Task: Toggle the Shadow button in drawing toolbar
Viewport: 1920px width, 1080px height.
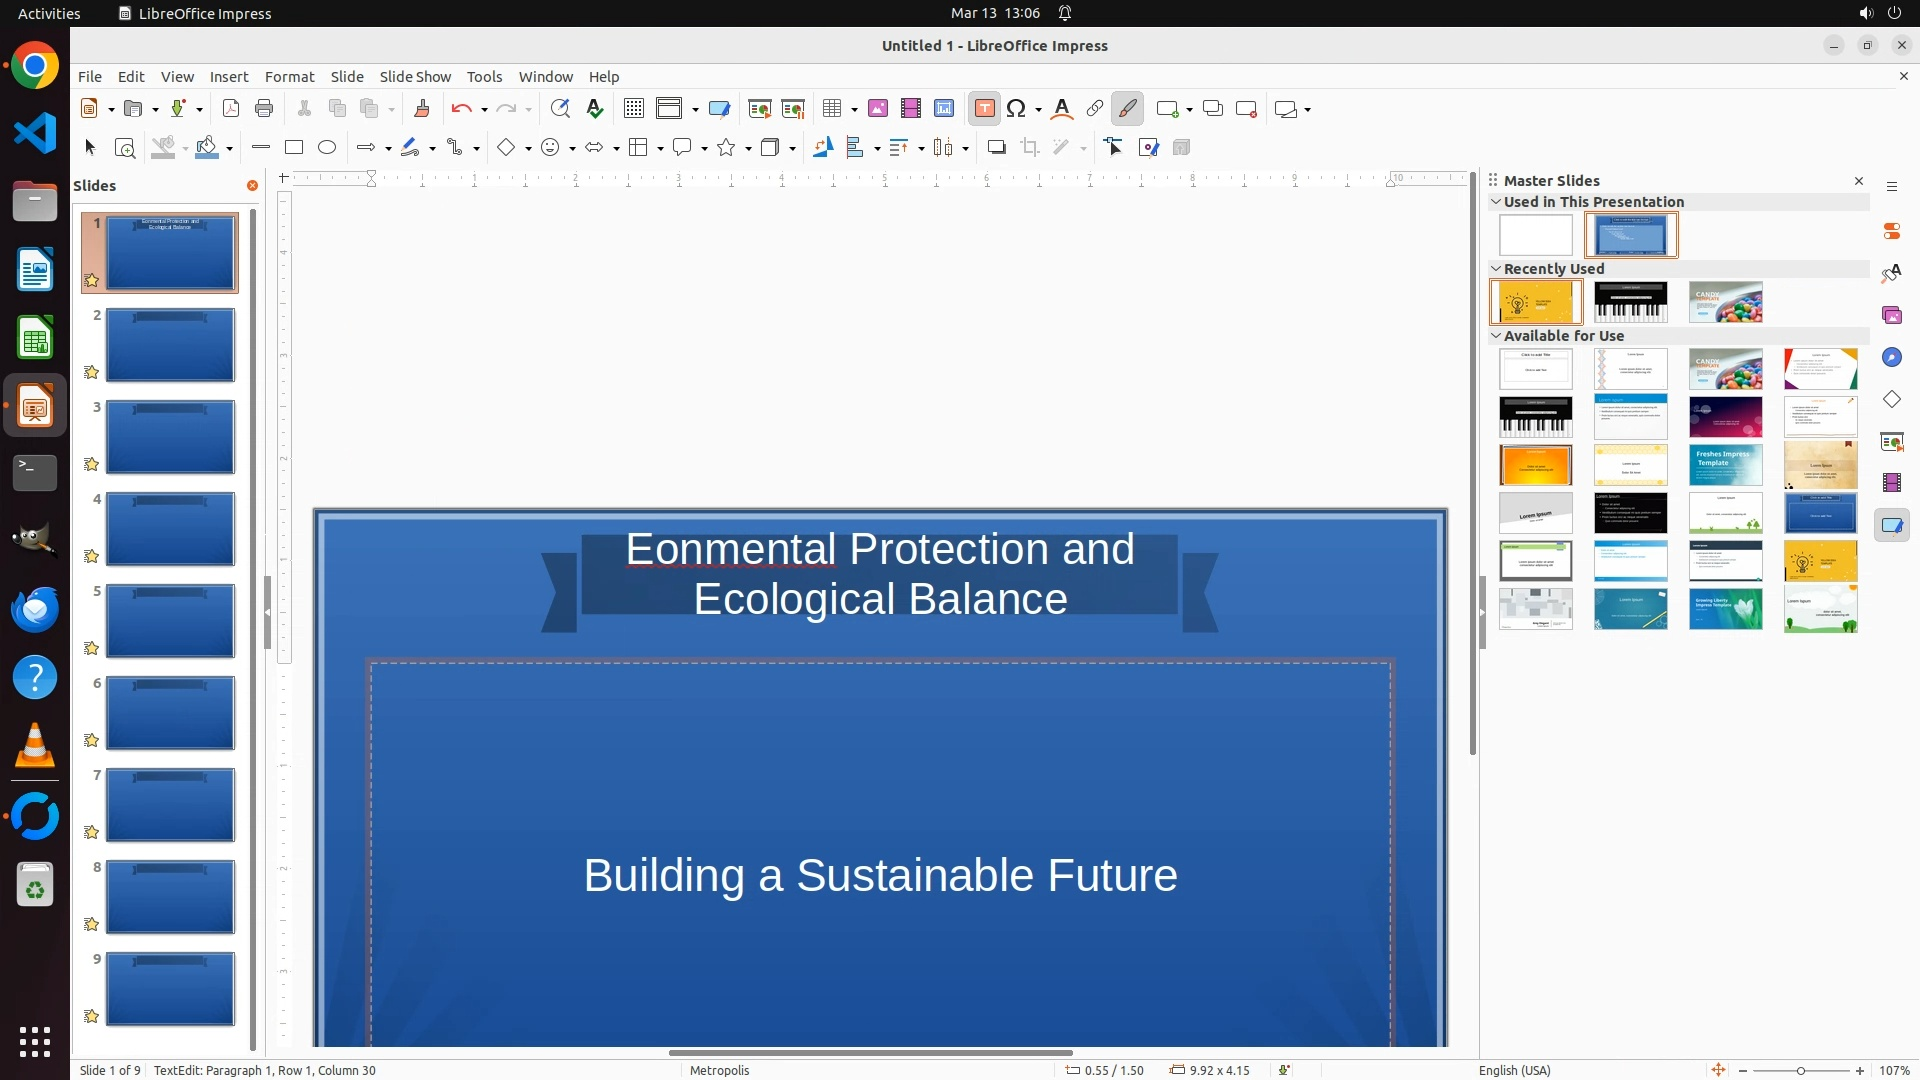Action: pos(996,148)
